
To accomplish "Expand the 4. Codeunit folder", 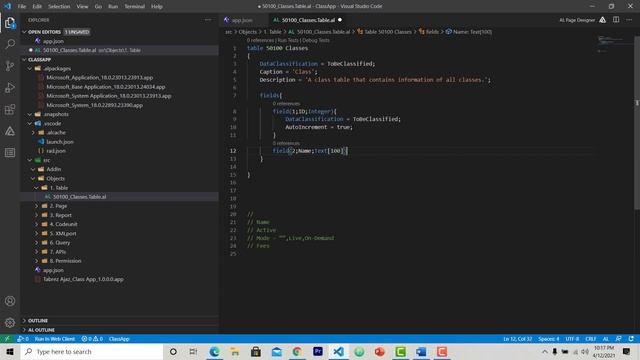I will tap(37, 224).
